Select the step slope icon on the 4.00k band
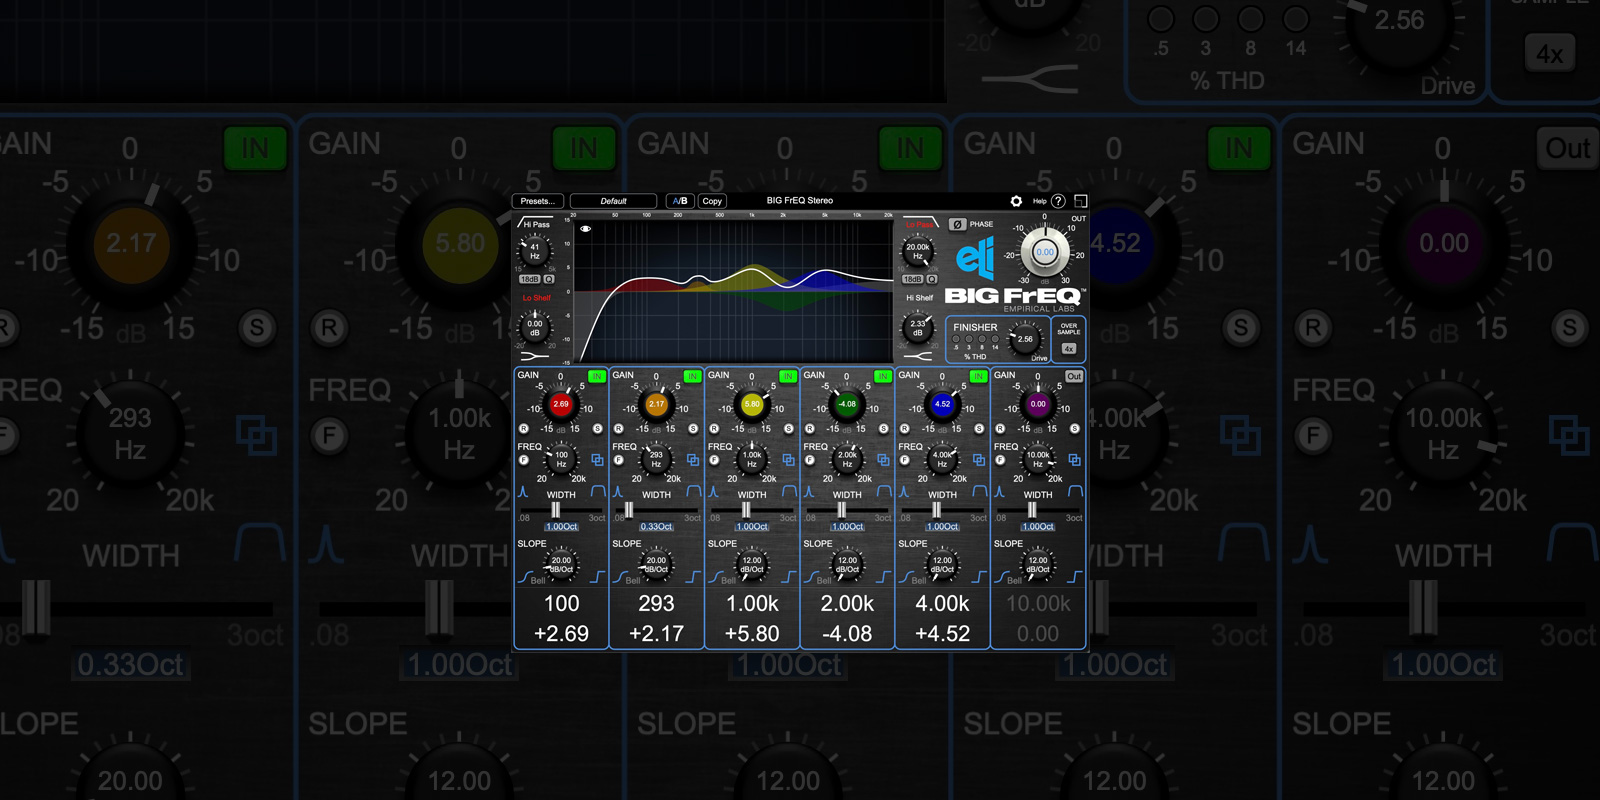Image resolution: width=1600 pixels, height=800 pixels. [980, 577]
